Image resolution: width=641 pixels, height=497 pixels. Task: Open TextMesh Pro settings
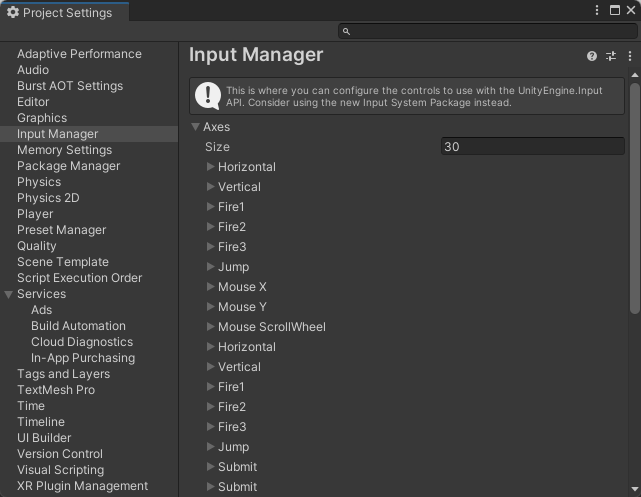(56, 390)
